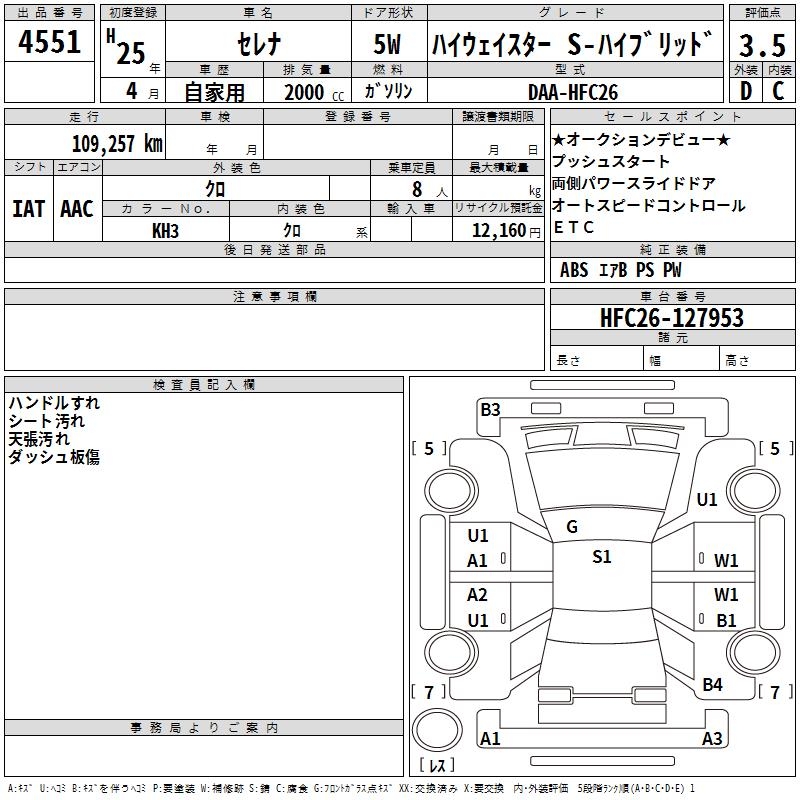The height and width of the screenshot is (800, 800).
Task: Click the 幅 dimension field
Action: pos(681,360)
